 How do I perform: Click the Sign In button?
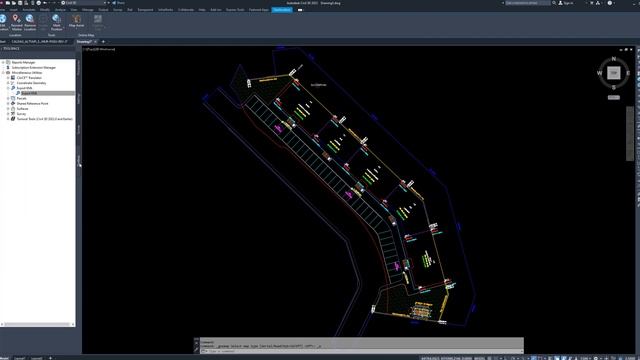tap(566, 3)
